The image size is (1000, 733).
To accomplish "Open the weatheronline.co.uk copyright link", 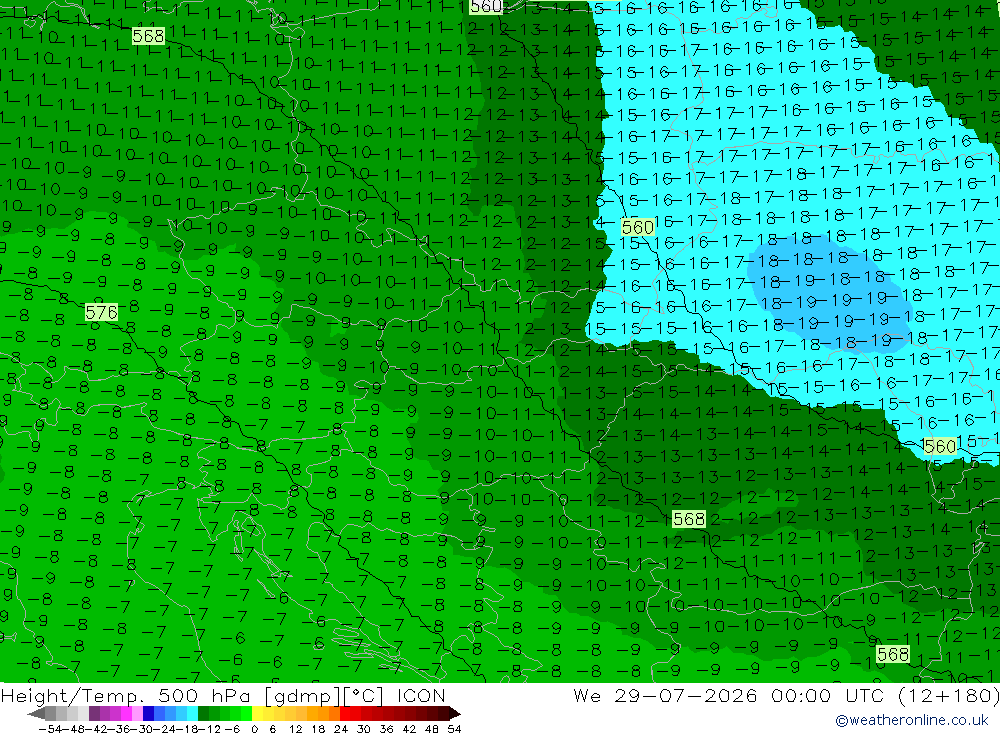I will pos(911,720).
